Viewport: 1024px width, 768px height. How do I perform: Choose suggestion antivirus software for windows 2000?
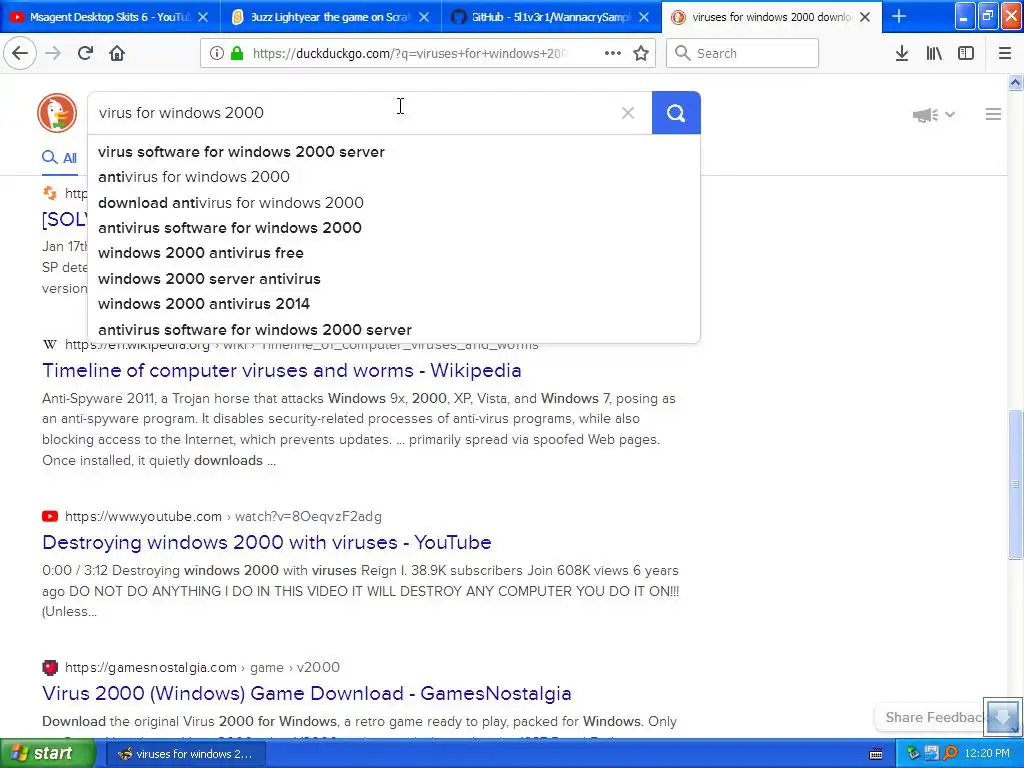[394, 228]
